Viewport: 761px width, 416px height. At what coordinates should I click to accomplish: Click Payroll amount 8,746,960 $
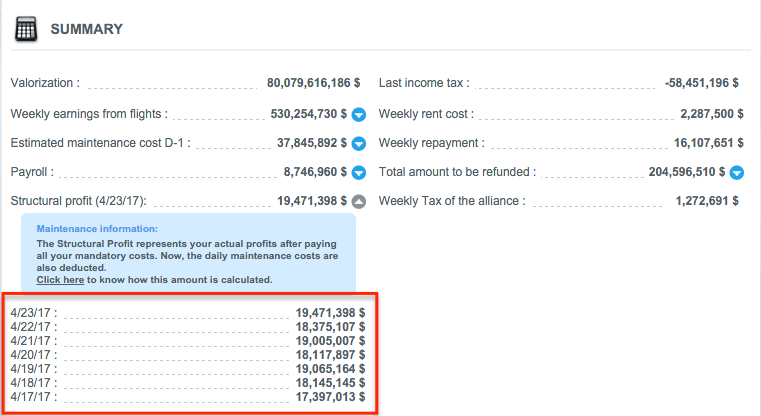click(x=315, y=172)
